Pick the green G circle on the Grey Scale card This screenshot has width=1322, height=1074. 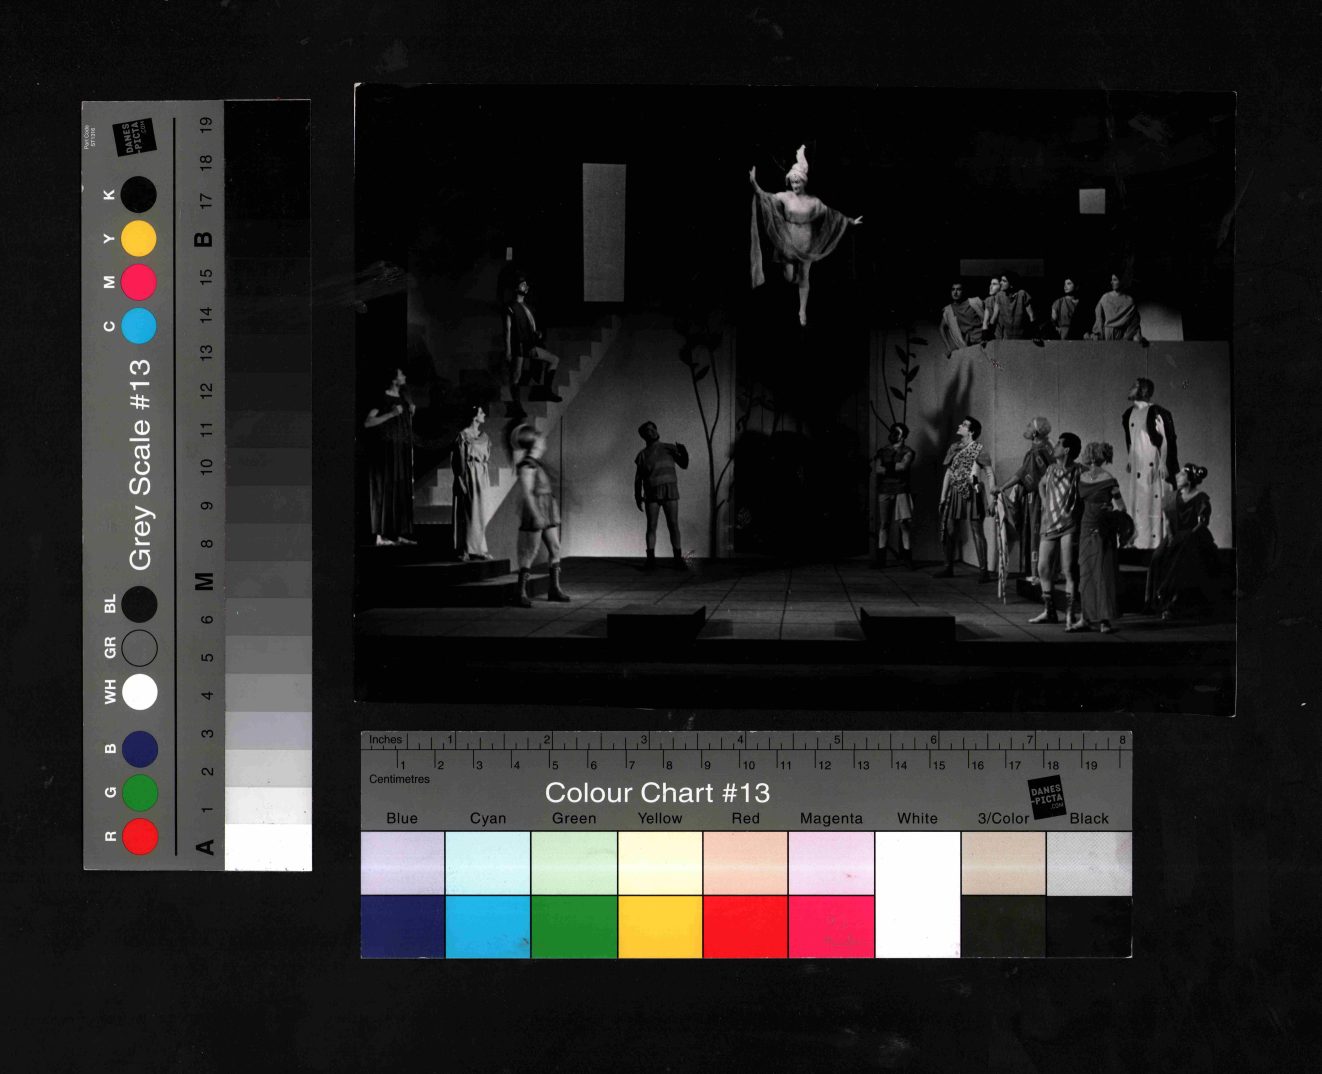[x=140, y=792]
